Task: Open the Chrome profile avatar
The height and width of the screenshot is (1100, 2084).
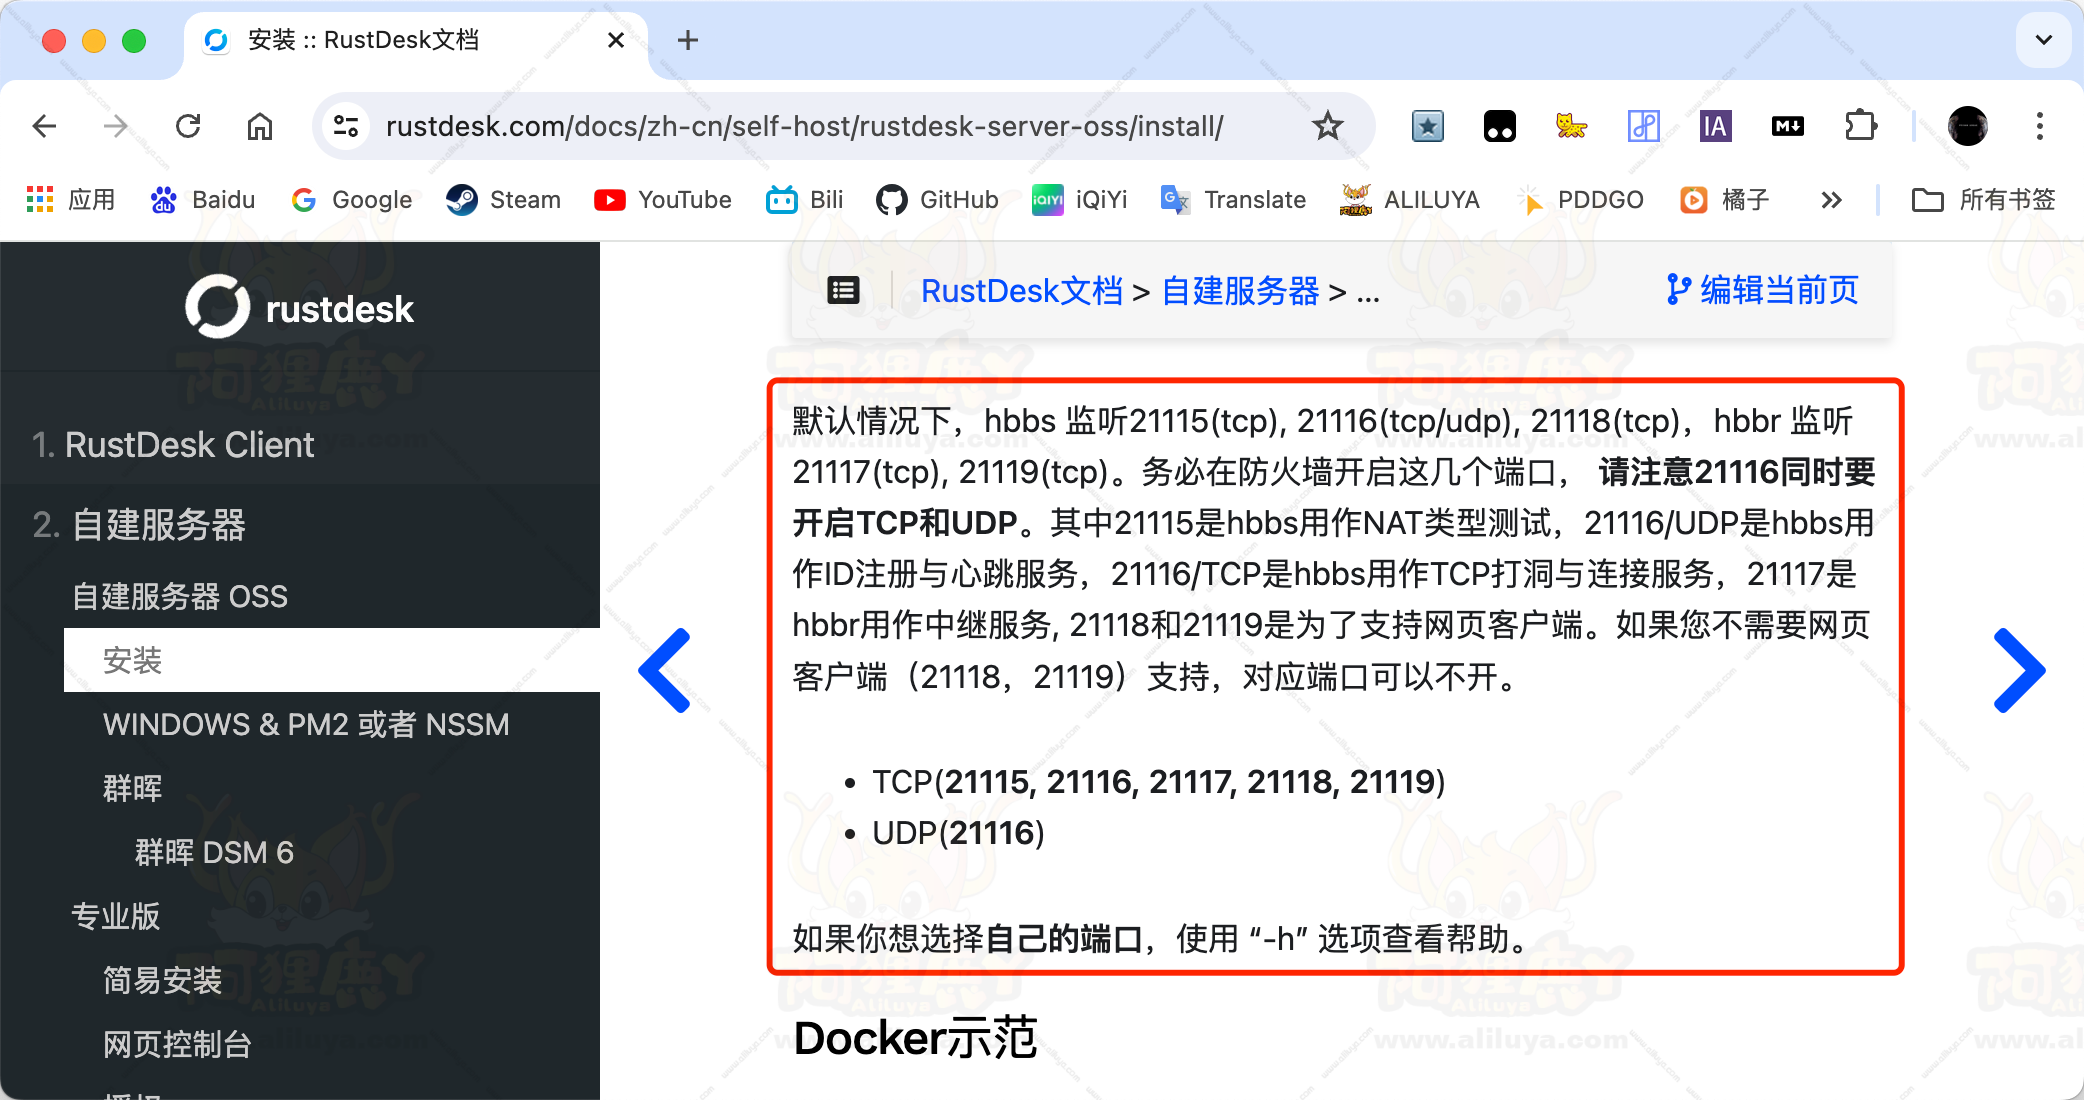Action: tap(1967, 126)
